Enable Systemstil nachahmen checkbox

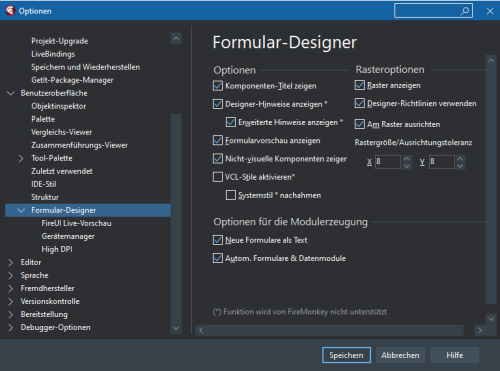(x=231, y=195)
